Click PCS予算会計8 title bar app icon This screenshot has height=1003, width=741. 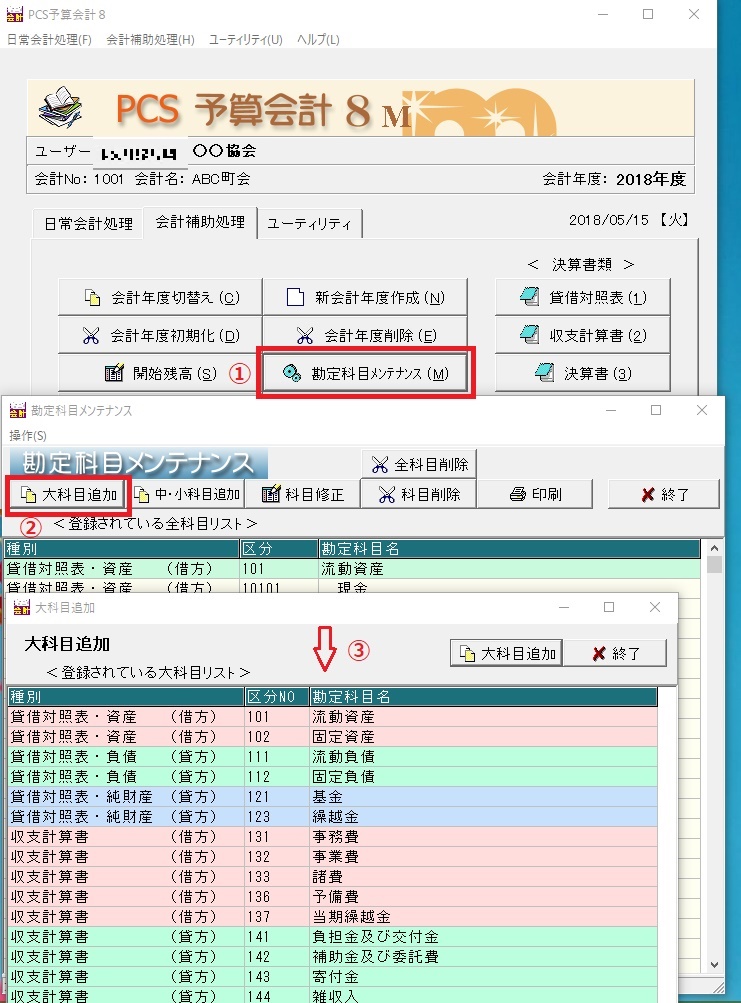click(x=15, y=13)
